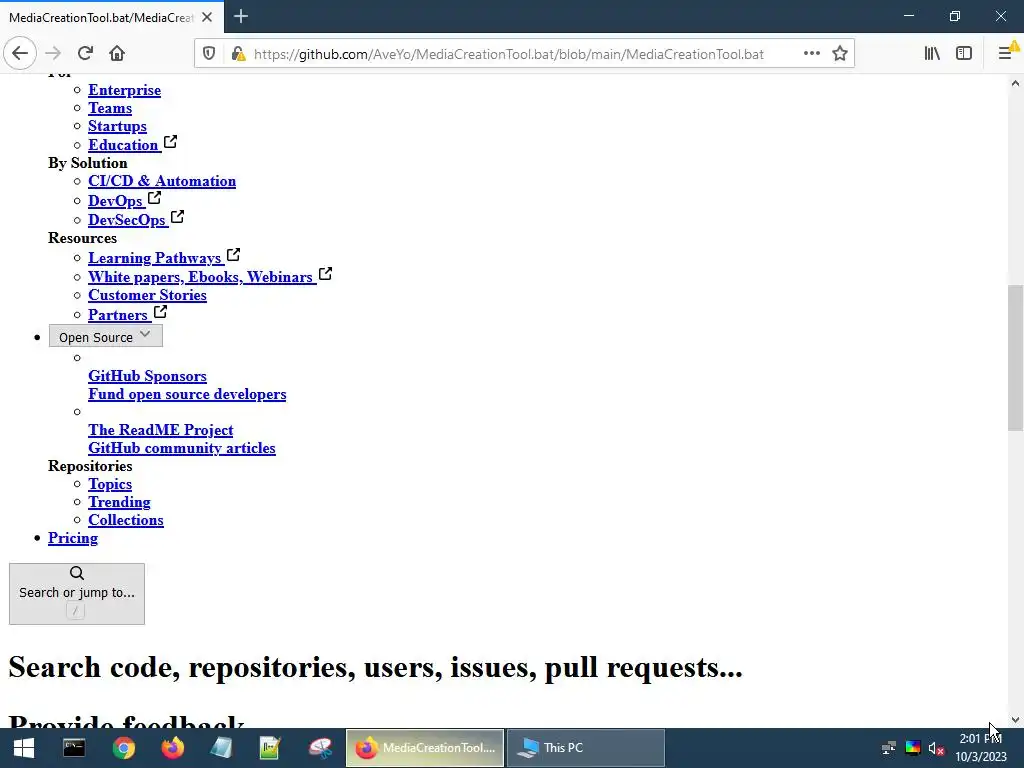Click external link icon beside Education

[x=170, y=141]
